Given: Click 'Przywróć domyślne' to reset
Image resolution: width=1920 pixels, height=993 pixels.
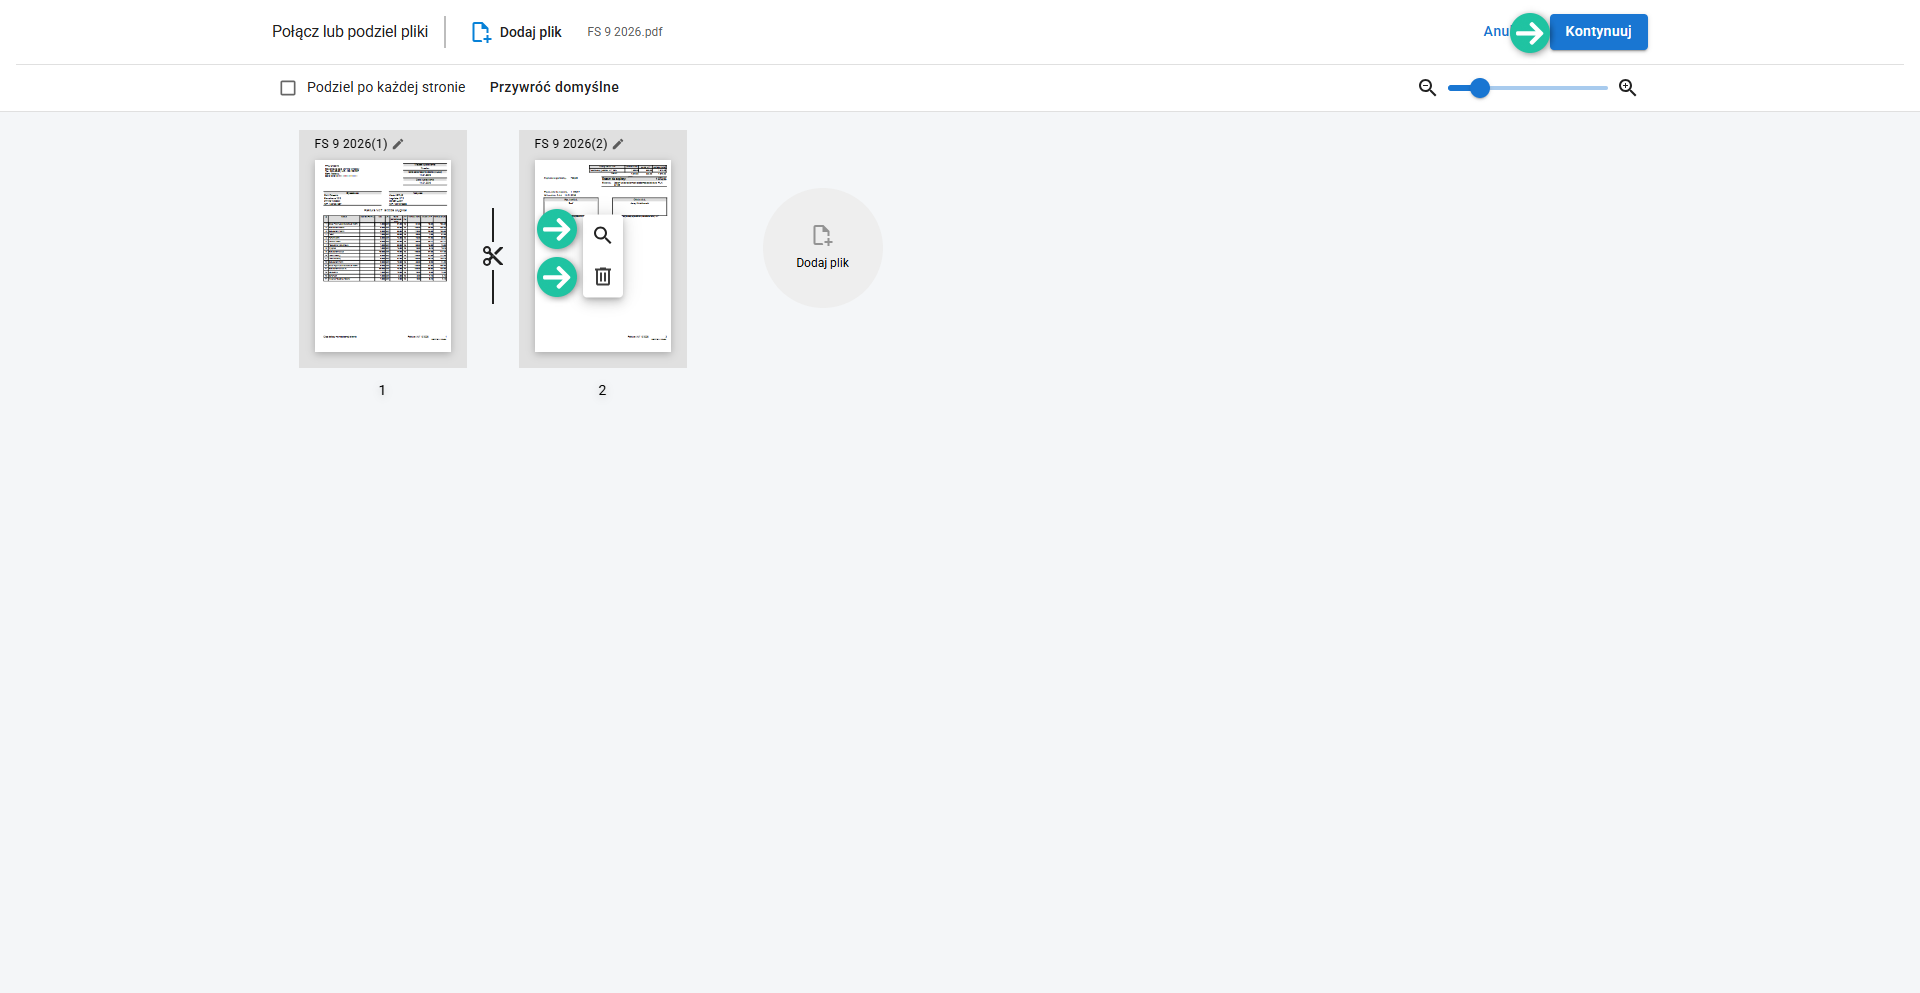Looking at the screenshot, I should [554, 88].
